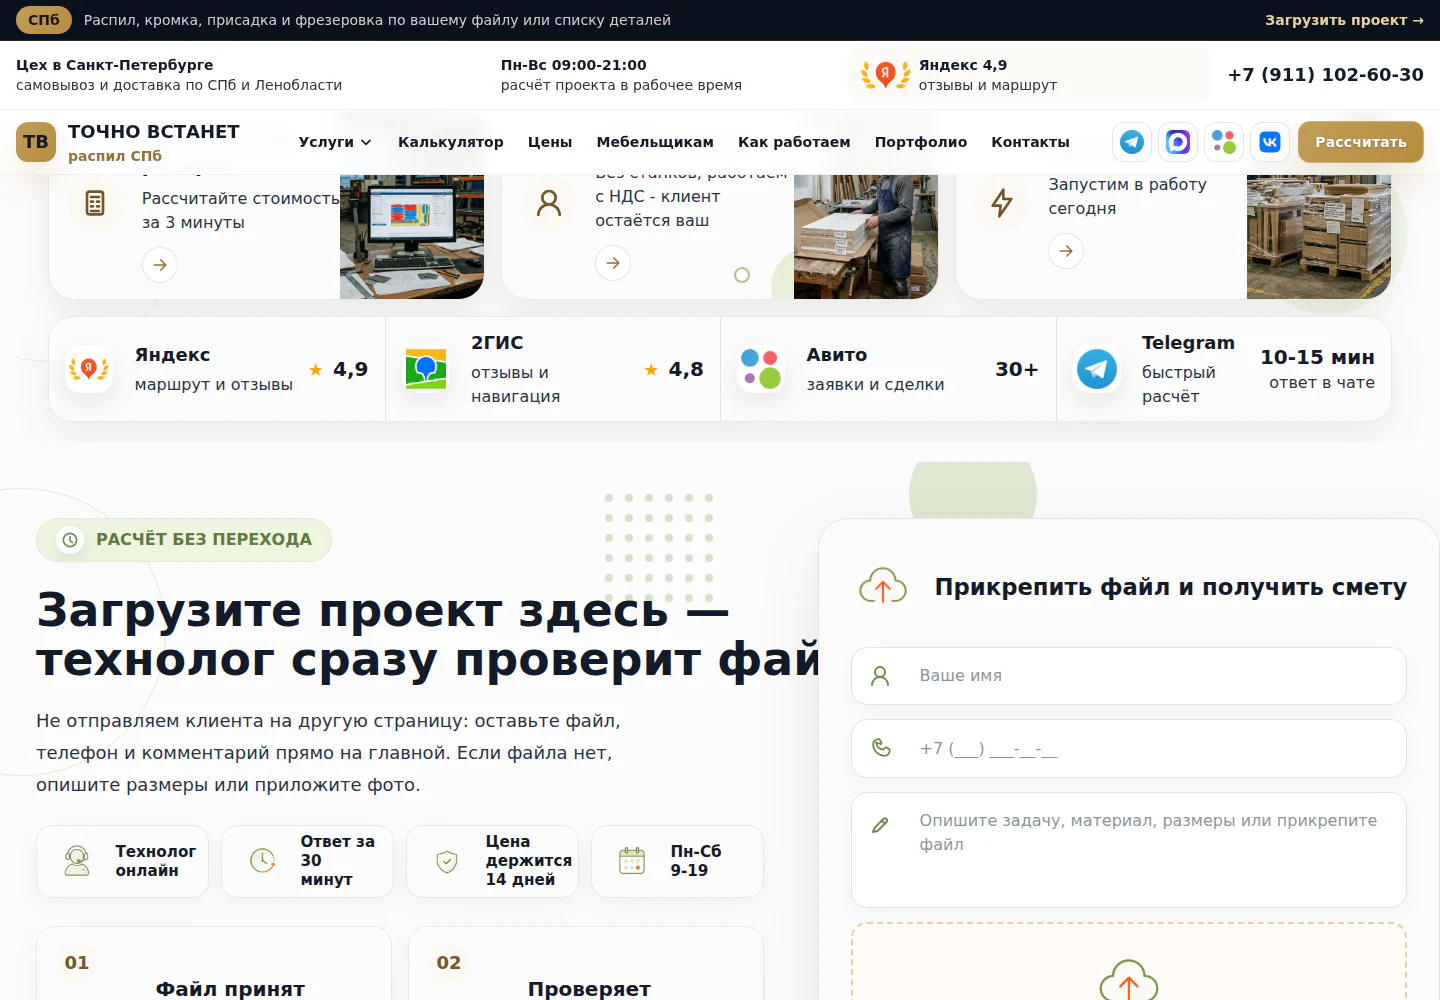
Task: Focus the Опишите задачу text area
Action: (1129, 850)
